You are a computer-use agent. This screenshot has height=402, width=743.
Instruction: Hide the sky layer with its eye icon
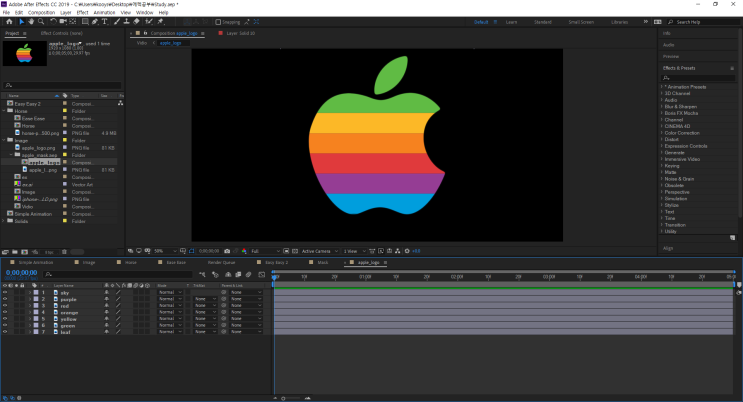(x=5, y=292)
